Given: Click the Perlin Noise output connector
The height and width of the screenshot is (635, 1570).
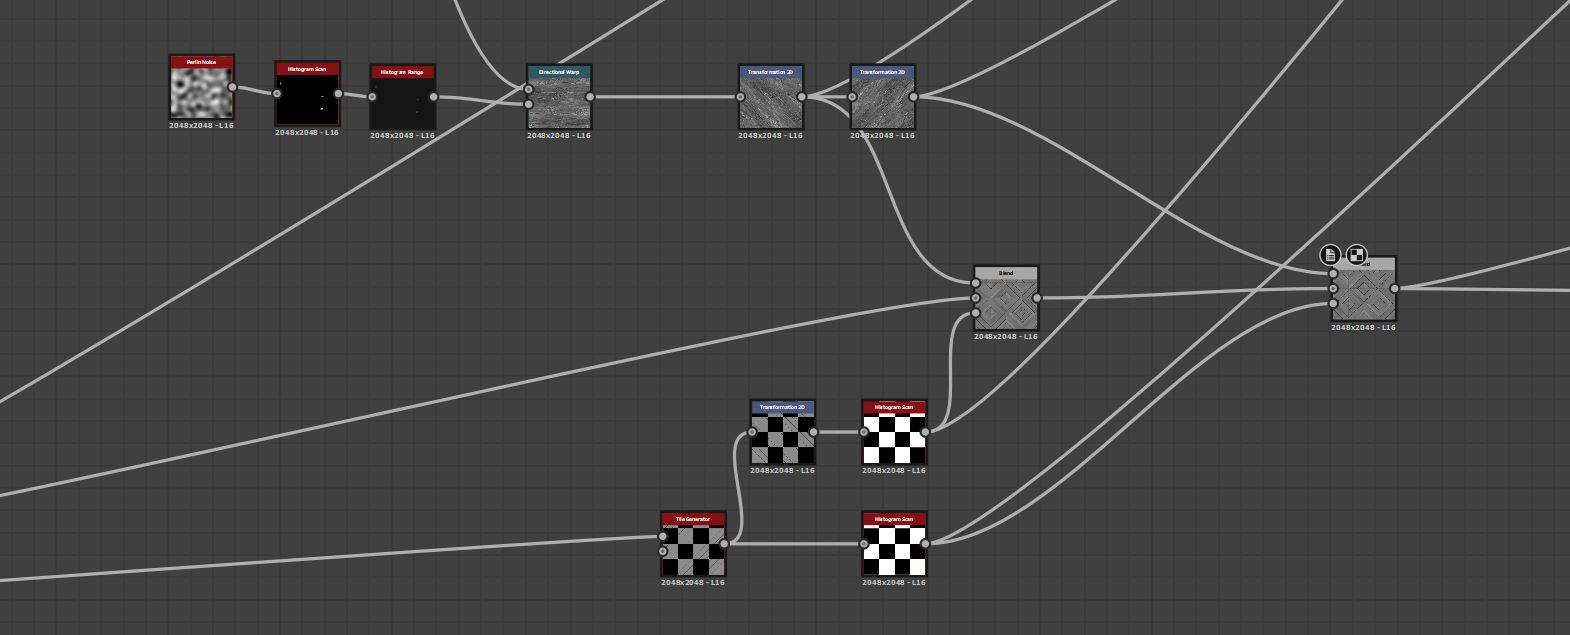Looking at the screenshot, I should pyautogui.click(x=232, y=87).
